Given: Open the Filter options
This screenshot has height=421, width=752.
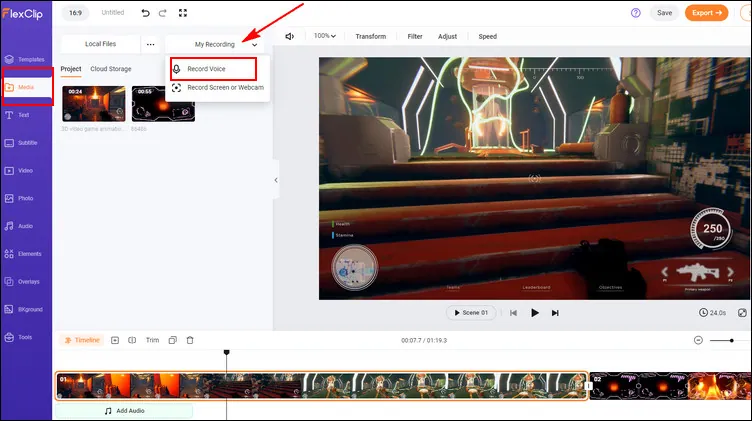Looking at the screenshot, I should pos(415,36).
